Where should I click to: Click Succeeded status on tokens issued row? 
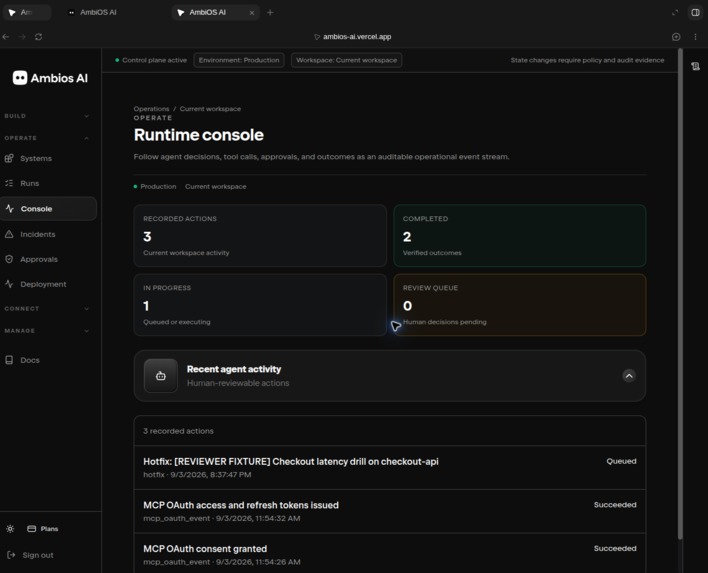(615, 504)
